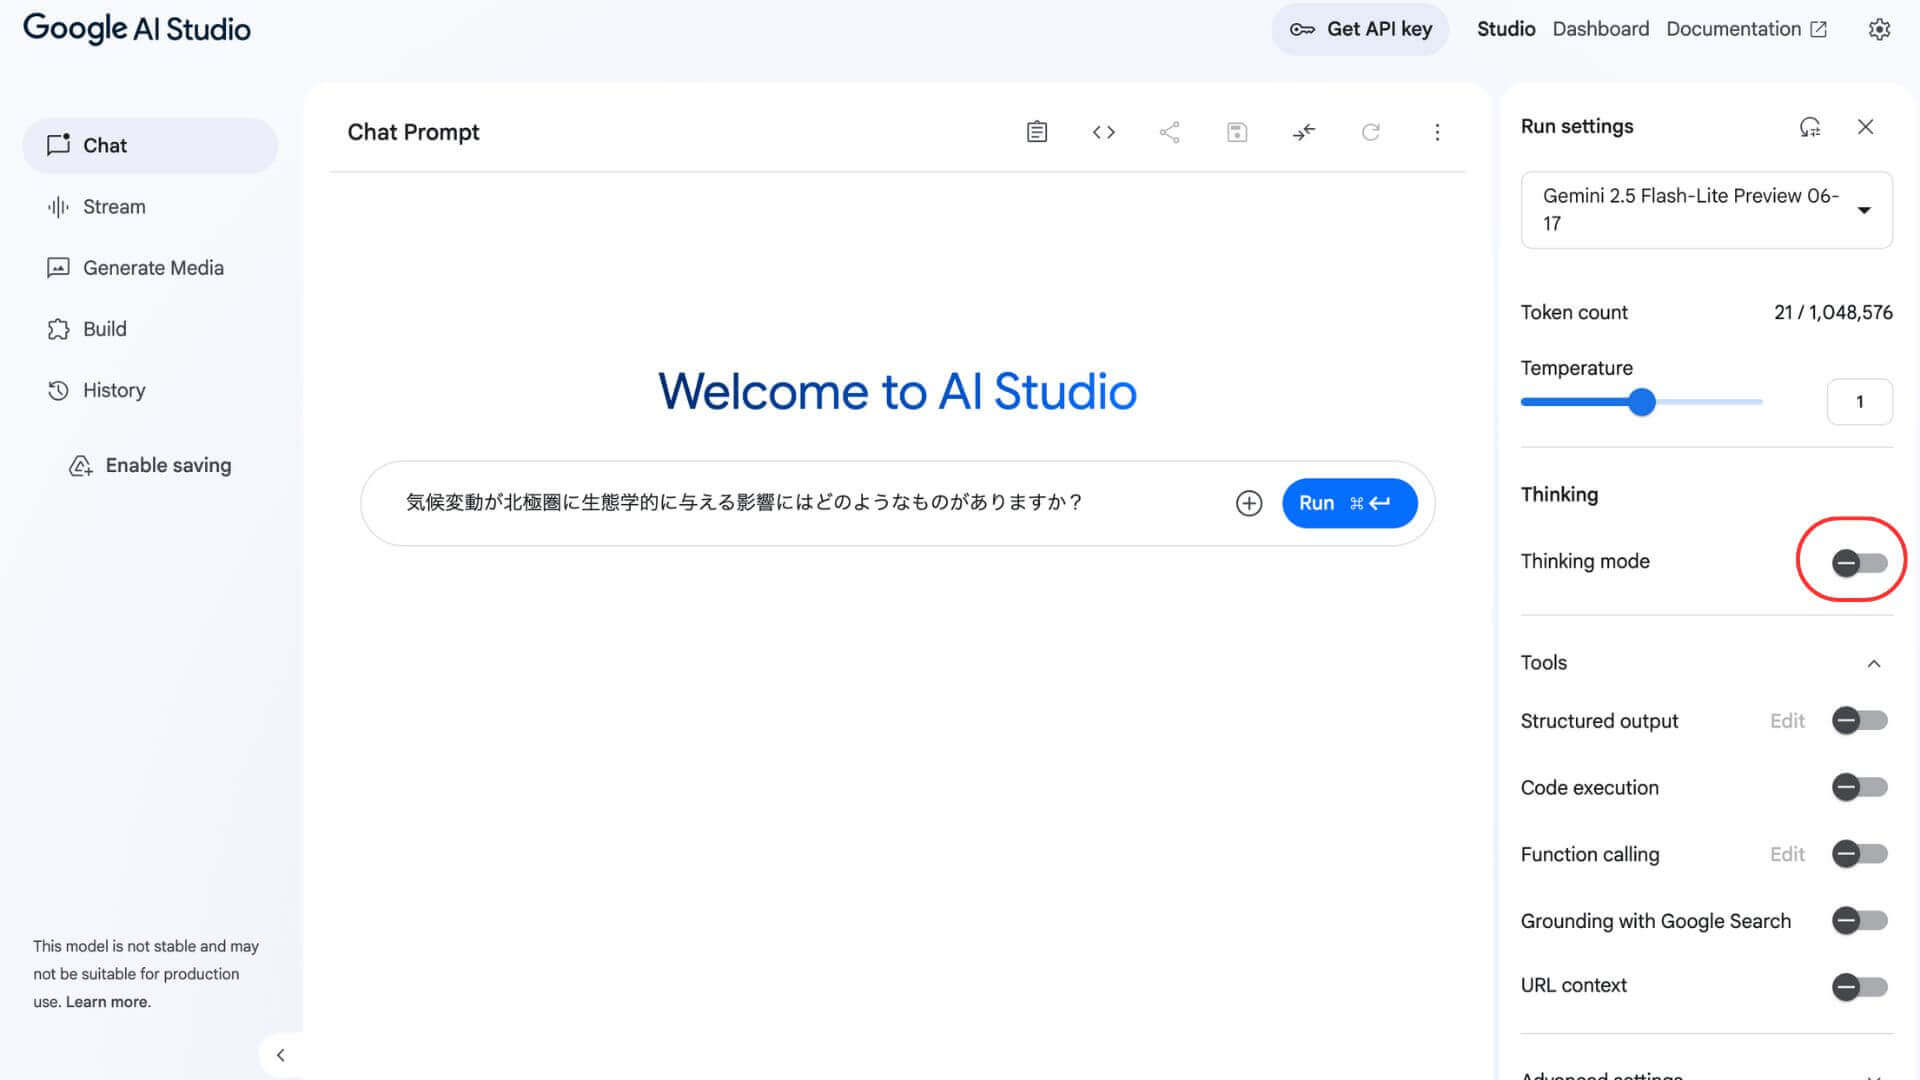Viewport: 1920px width, 1080px height.
Task: Open the settings gear icon
Action: coord(1879,29)
